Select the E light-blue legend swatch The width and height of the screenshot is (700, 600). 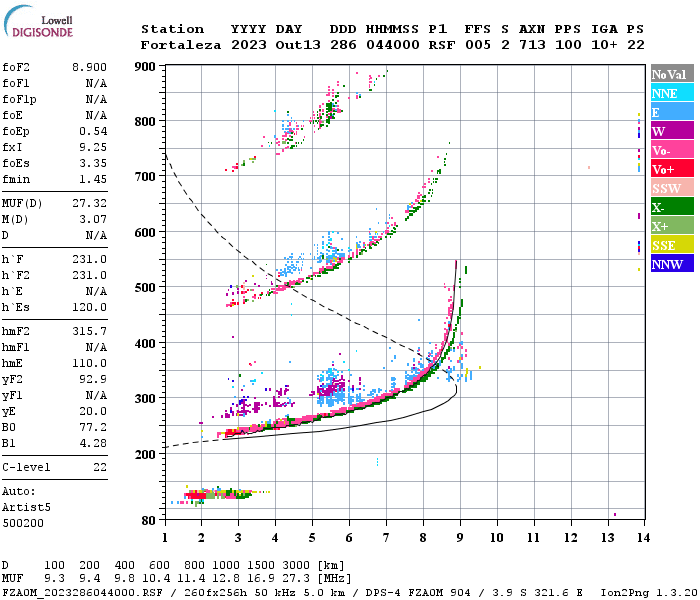pyautogui.click(x=672, y=112)
